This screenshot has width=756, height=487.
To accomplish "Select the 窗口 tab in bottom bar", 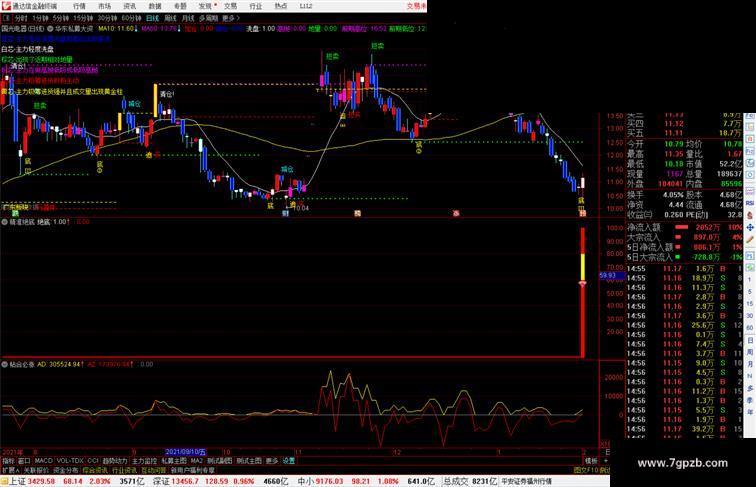I will (24, 461).
